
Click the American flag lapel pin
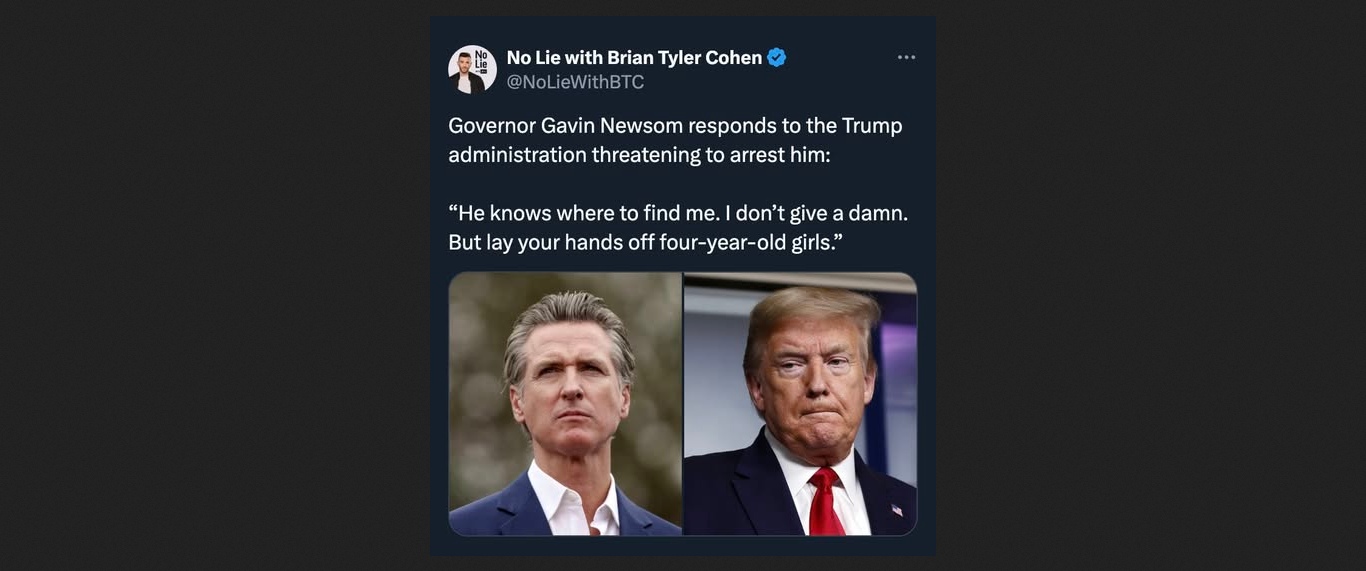tap(895, 510)
